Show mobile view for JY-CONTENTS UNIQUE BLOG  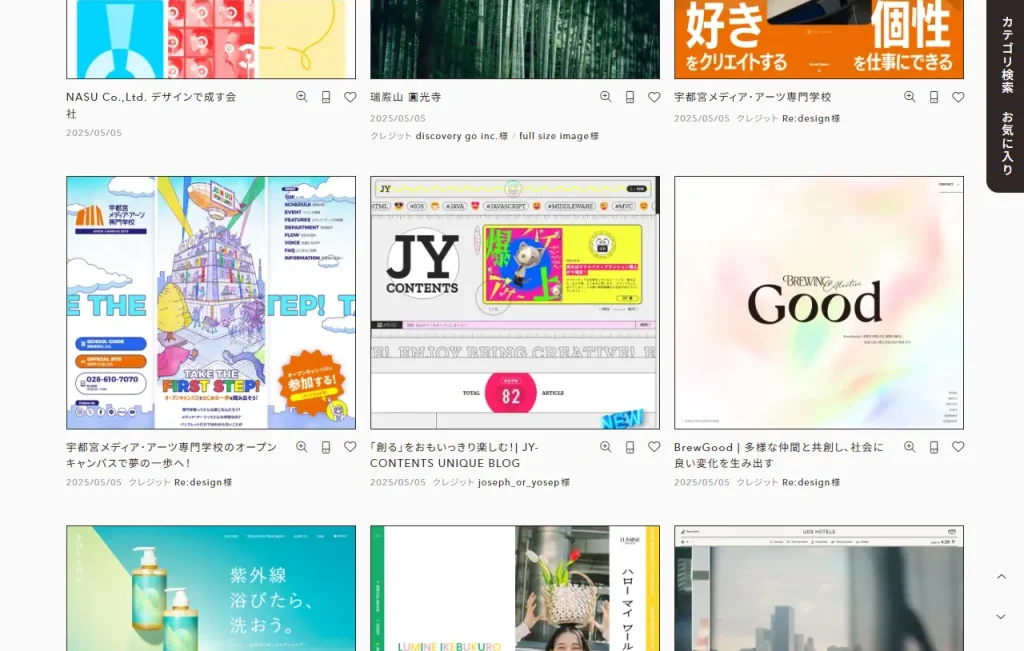630,447
